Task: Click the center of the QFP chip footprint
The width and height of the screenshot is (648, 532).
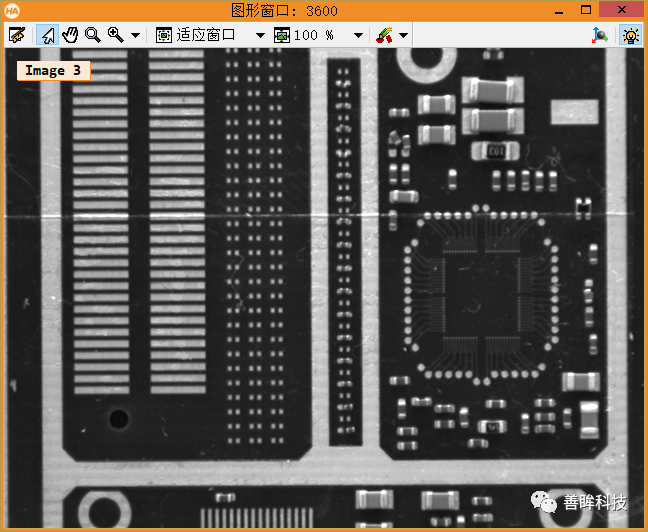Action: pyautogui.click(x=481, y=294)
